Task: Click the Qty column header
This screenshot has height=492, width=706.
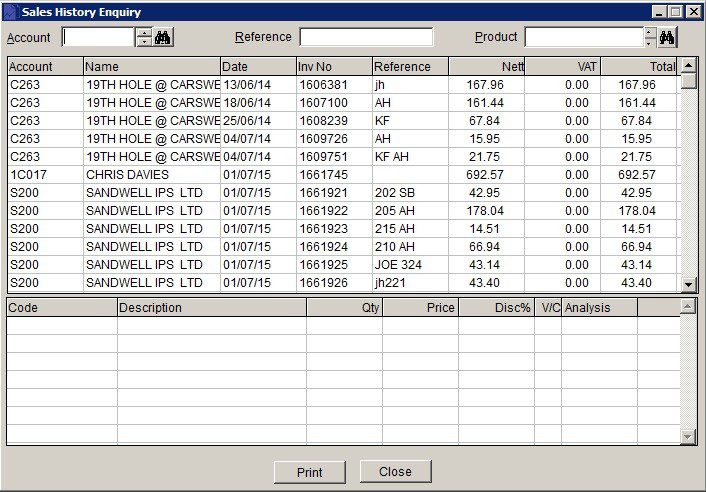Action: (344, 308)
